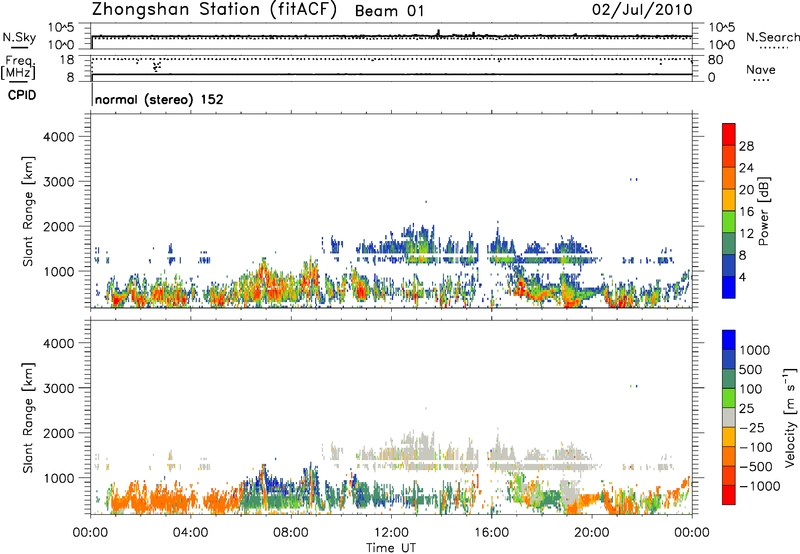Image resolution: width=800 pixels, height=554 pixels.
Task: Click the 'CPID' label
Action: pos(22,95)
